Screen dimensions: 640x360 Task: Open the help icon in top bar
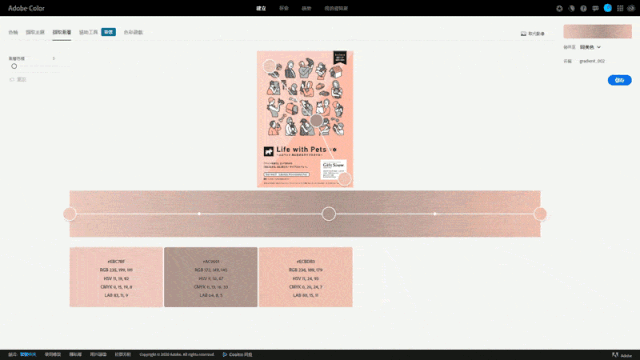pos(583,8)
